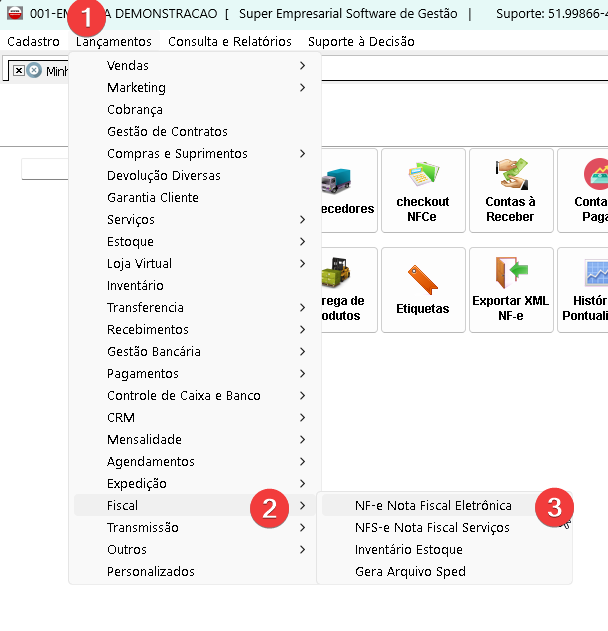Choose Gera Arquivo Sped option

coord(410,571)
